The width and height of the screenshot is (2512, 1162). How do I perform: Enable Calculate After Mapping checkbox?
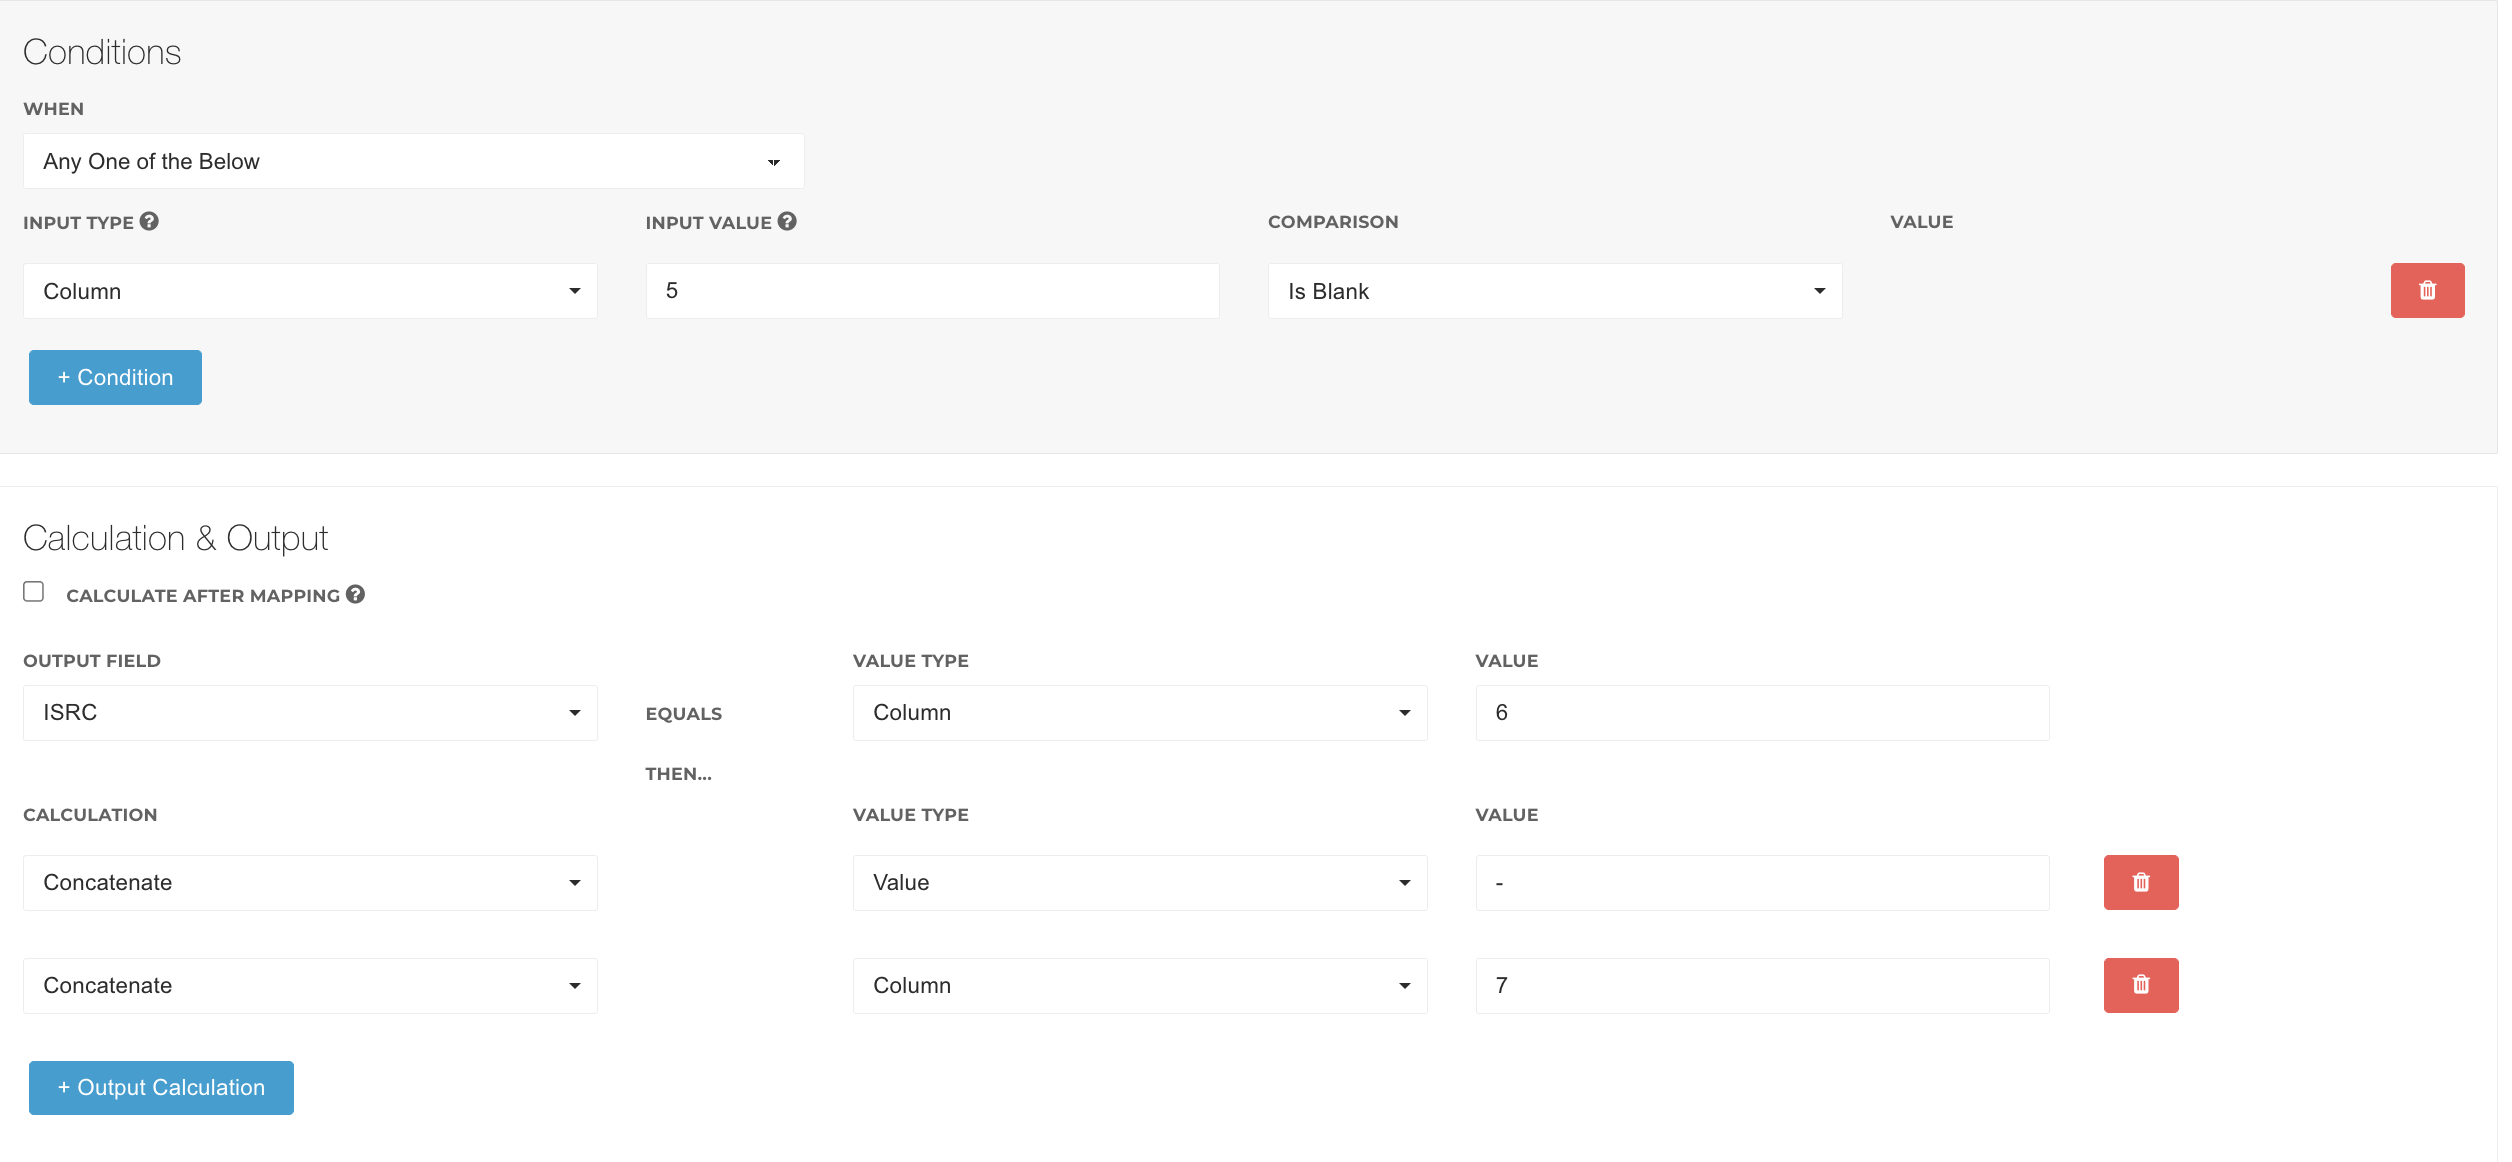[x=34, y=592]
